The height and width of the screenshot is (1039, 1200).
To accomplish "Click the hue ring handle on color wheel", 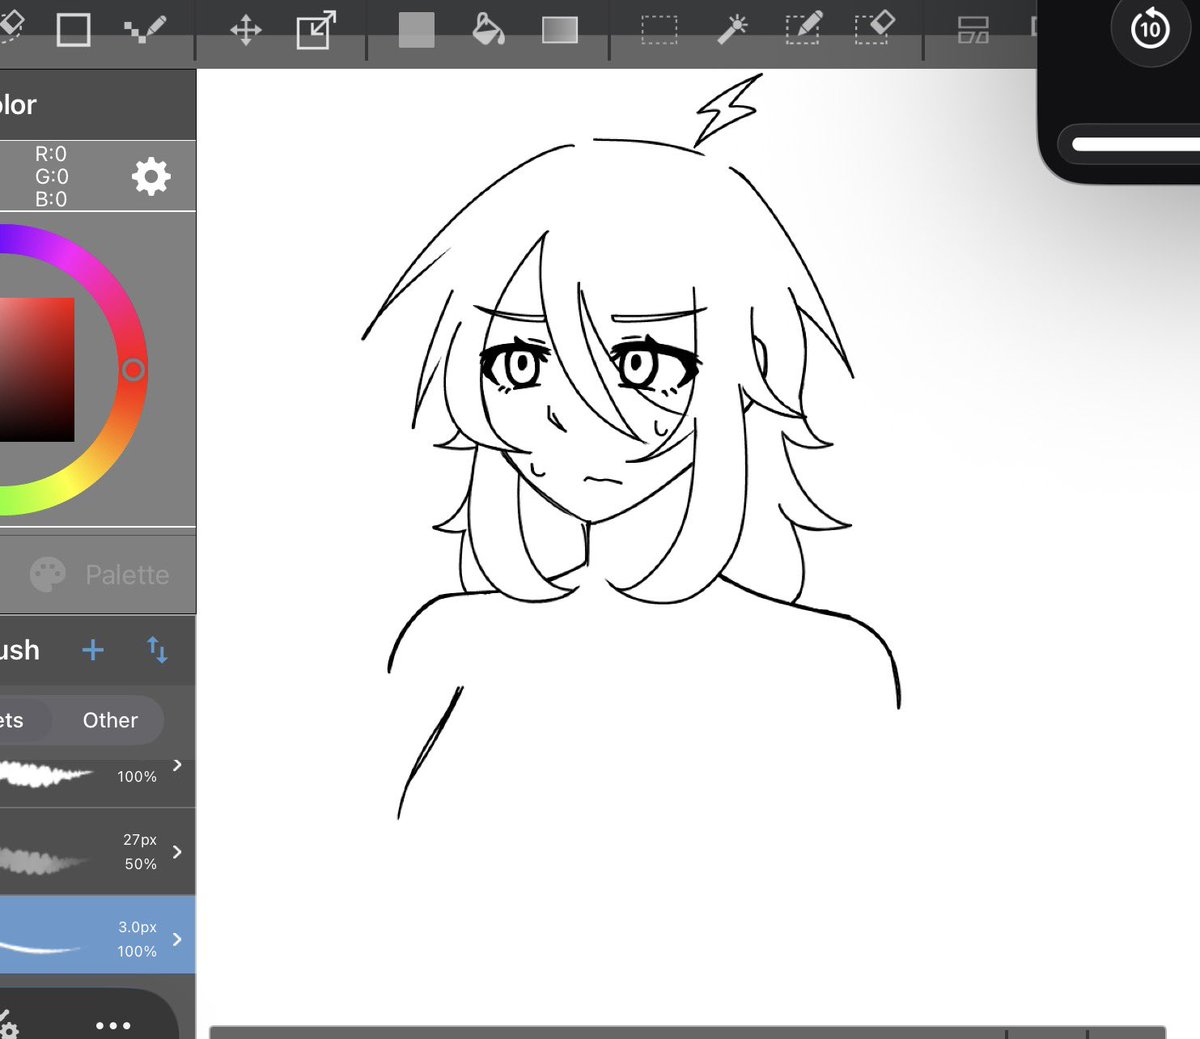I will 133,370.
